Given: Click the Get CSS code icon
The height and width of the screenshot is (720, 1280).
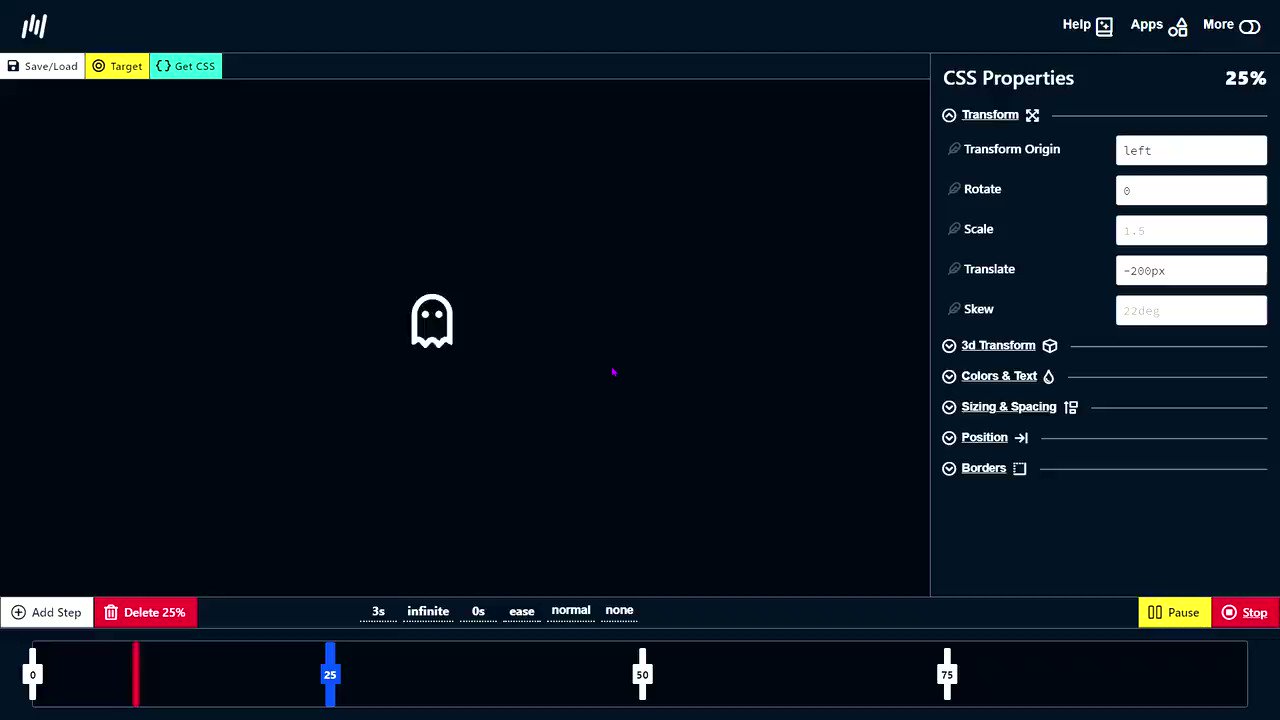Looking at the screenshot, I should 164,66.
